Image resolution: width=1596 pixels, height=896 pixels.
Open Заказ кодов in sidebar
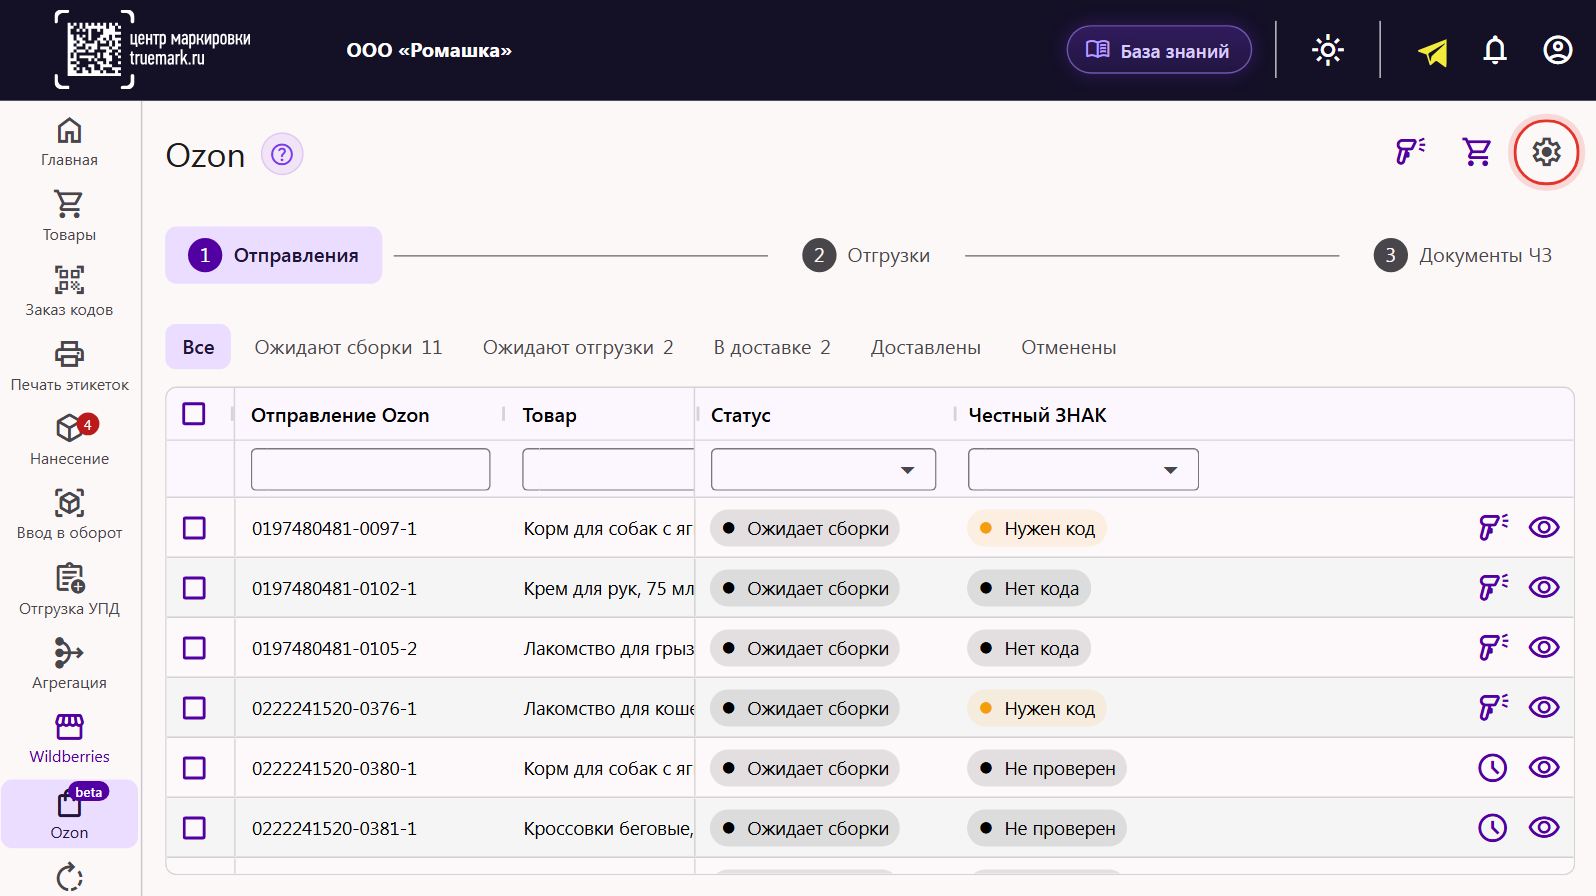coord(69,291)
